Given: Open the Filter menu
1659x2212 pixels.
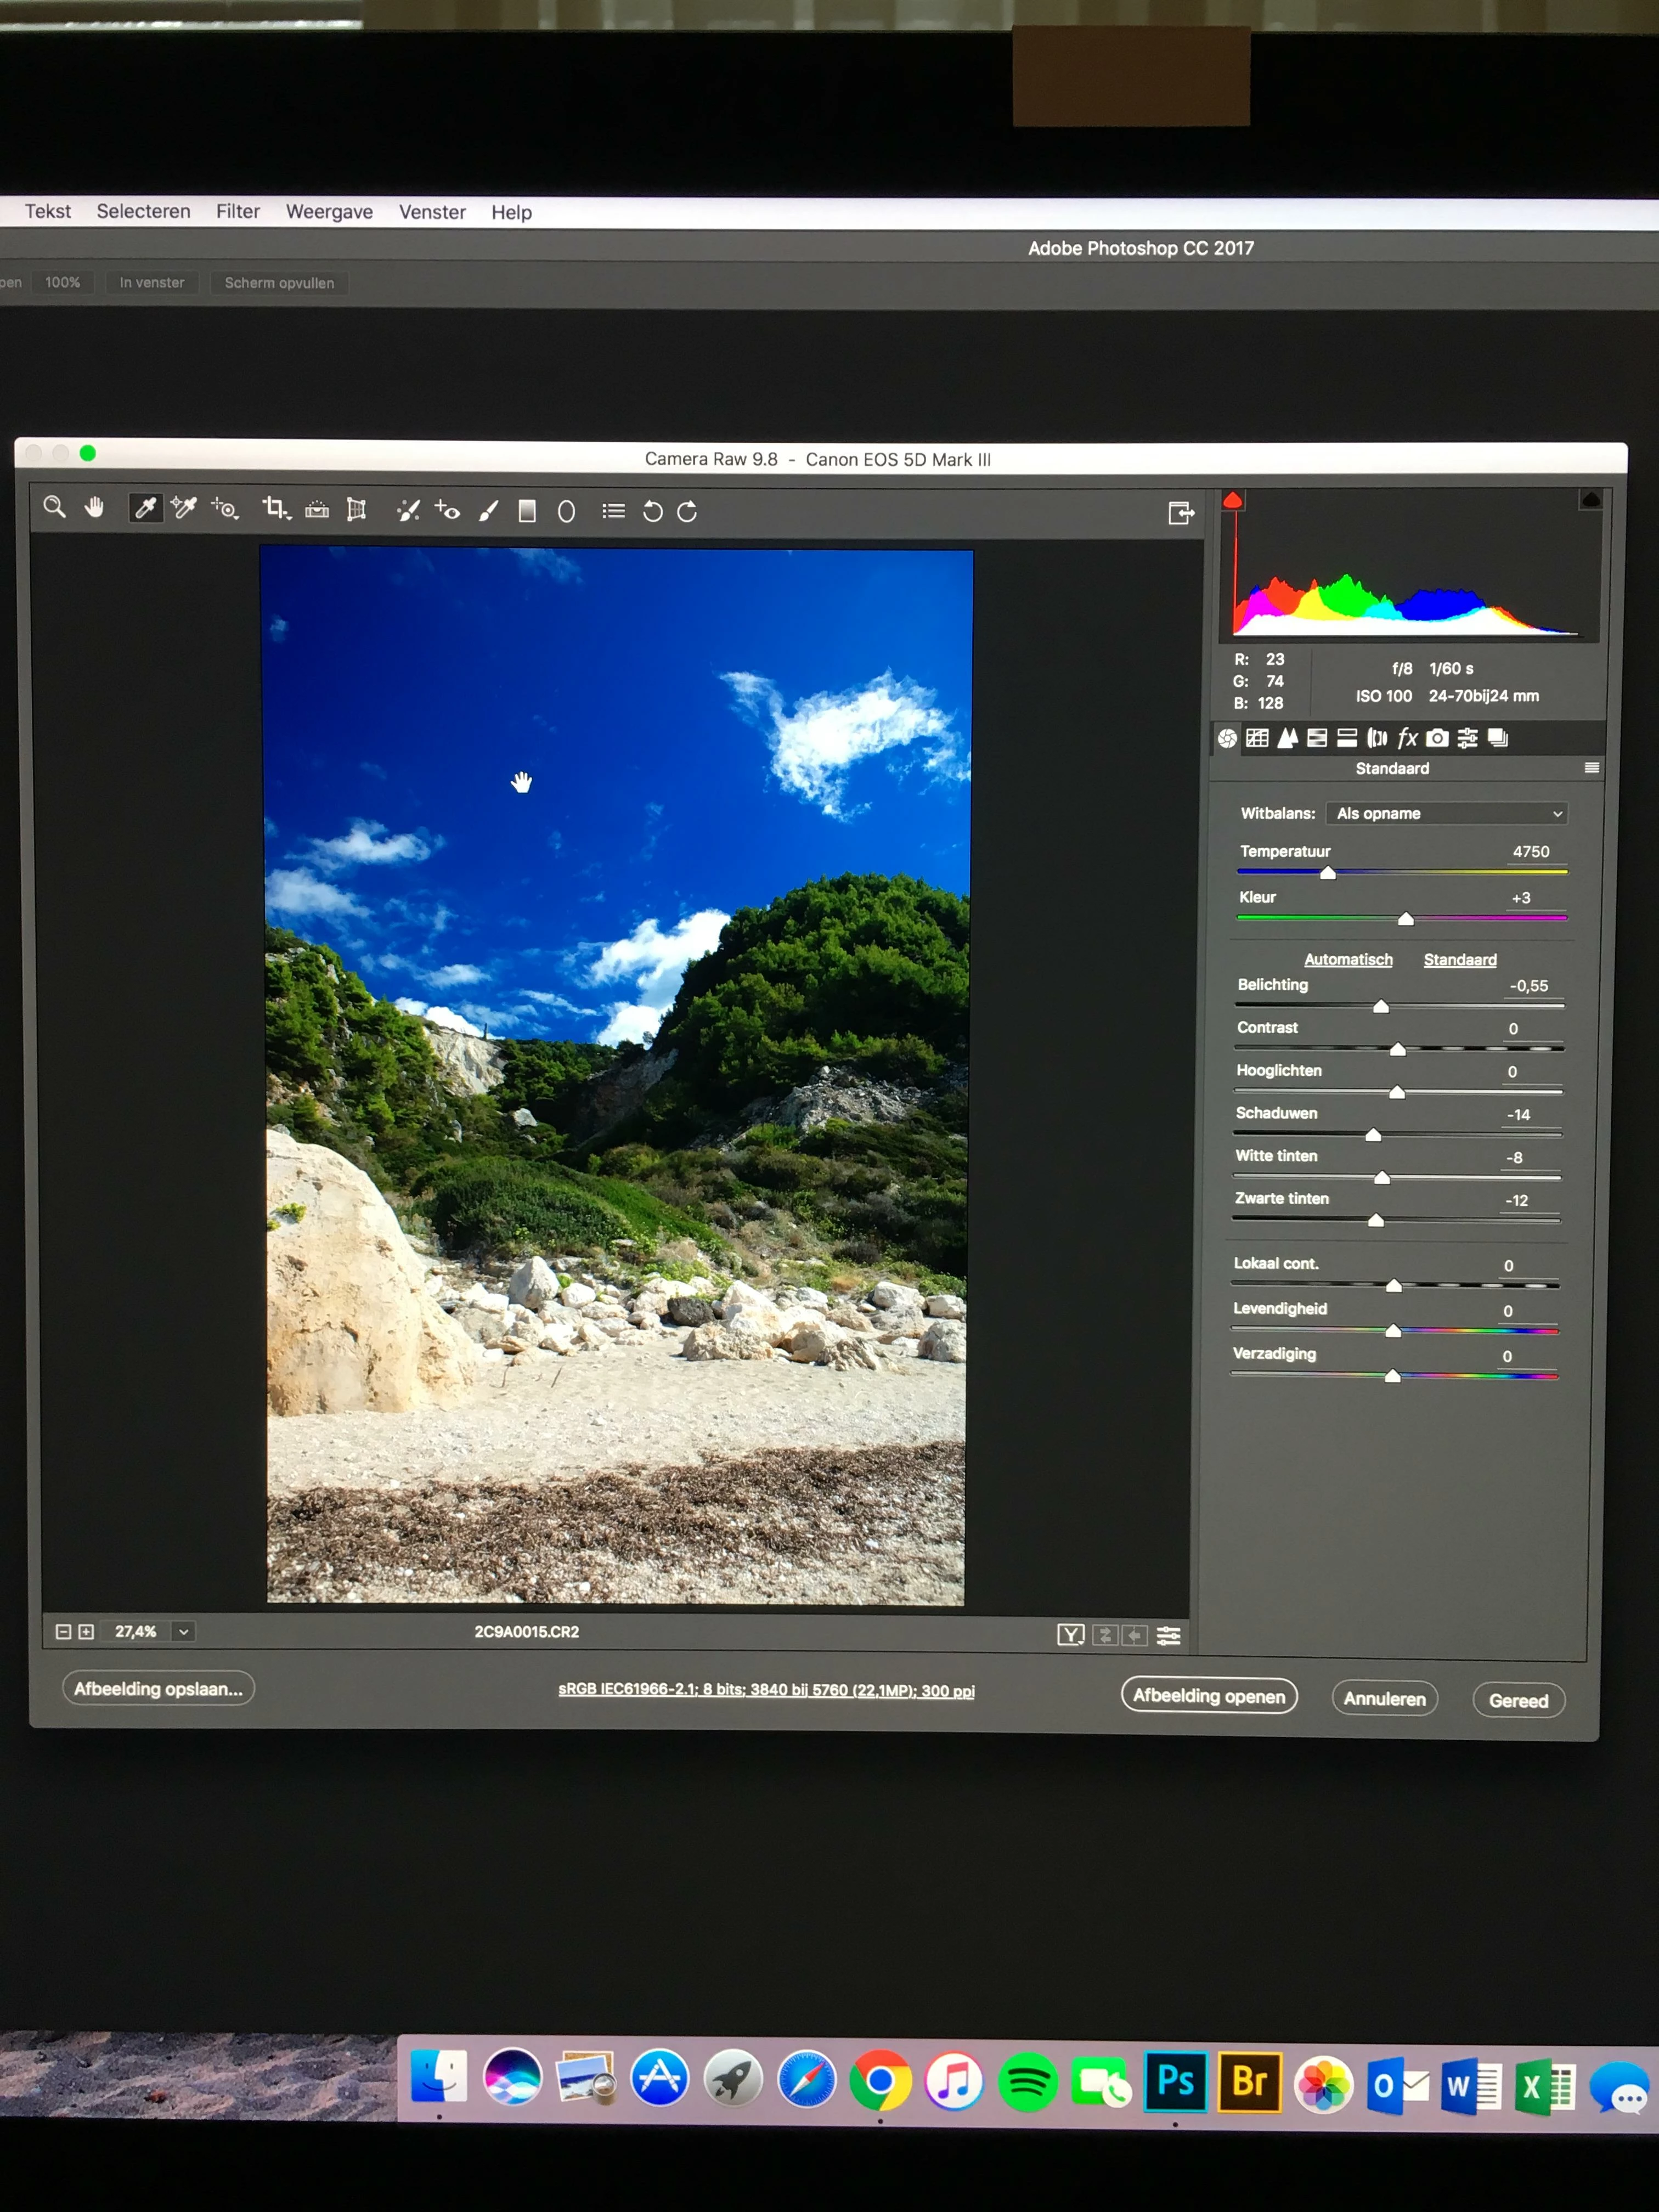Looking at the screenshot, I should tap(238, 211).
